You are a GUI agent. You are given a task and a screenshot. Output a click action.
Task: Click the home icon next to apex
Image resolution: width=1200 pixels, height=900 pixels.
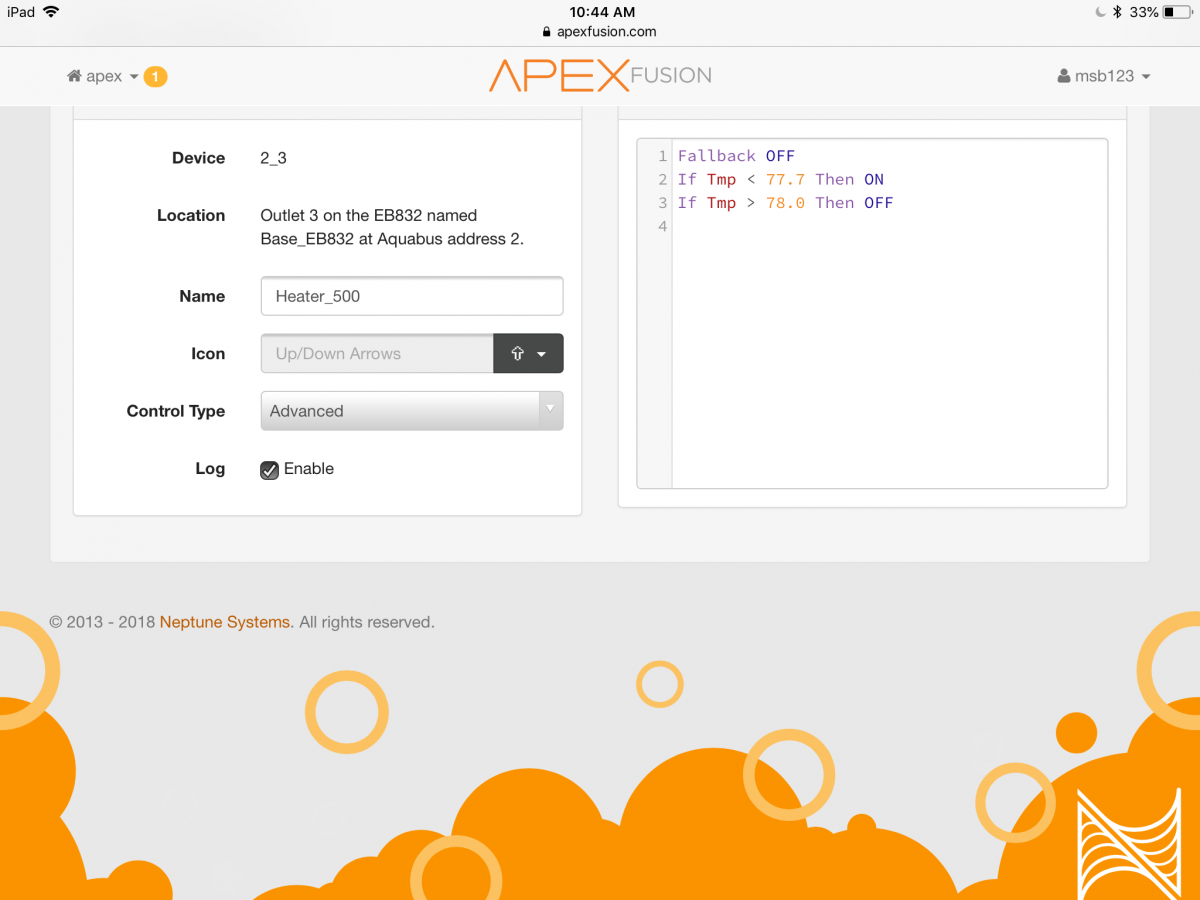[x=74, y=77]
